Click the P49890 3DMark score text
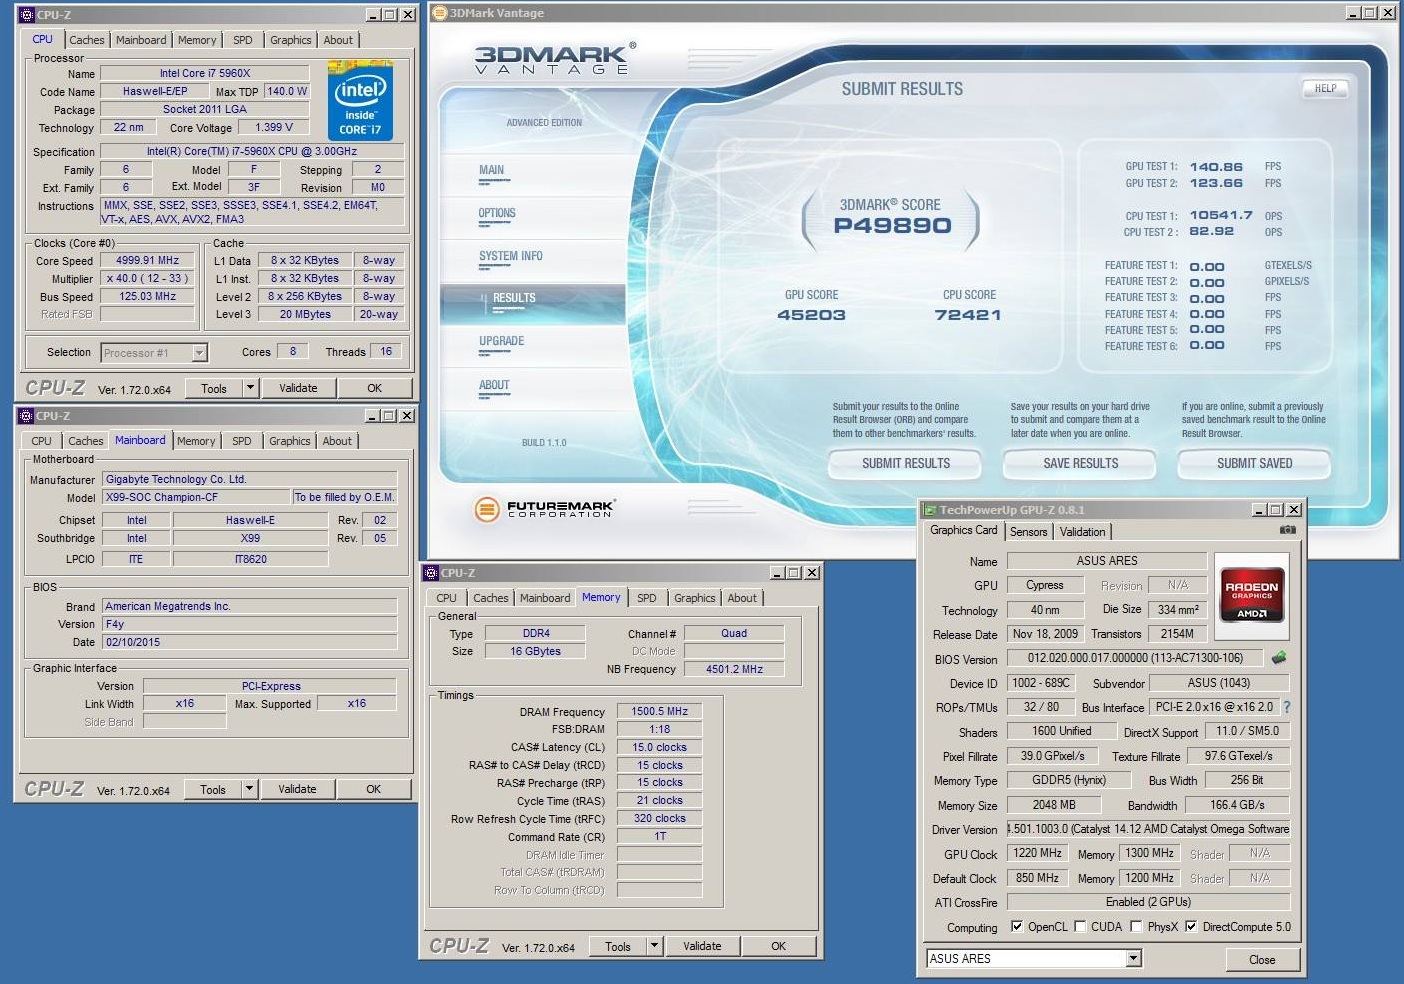Viewport: 1404px width, 984px height. coord(892,225)
